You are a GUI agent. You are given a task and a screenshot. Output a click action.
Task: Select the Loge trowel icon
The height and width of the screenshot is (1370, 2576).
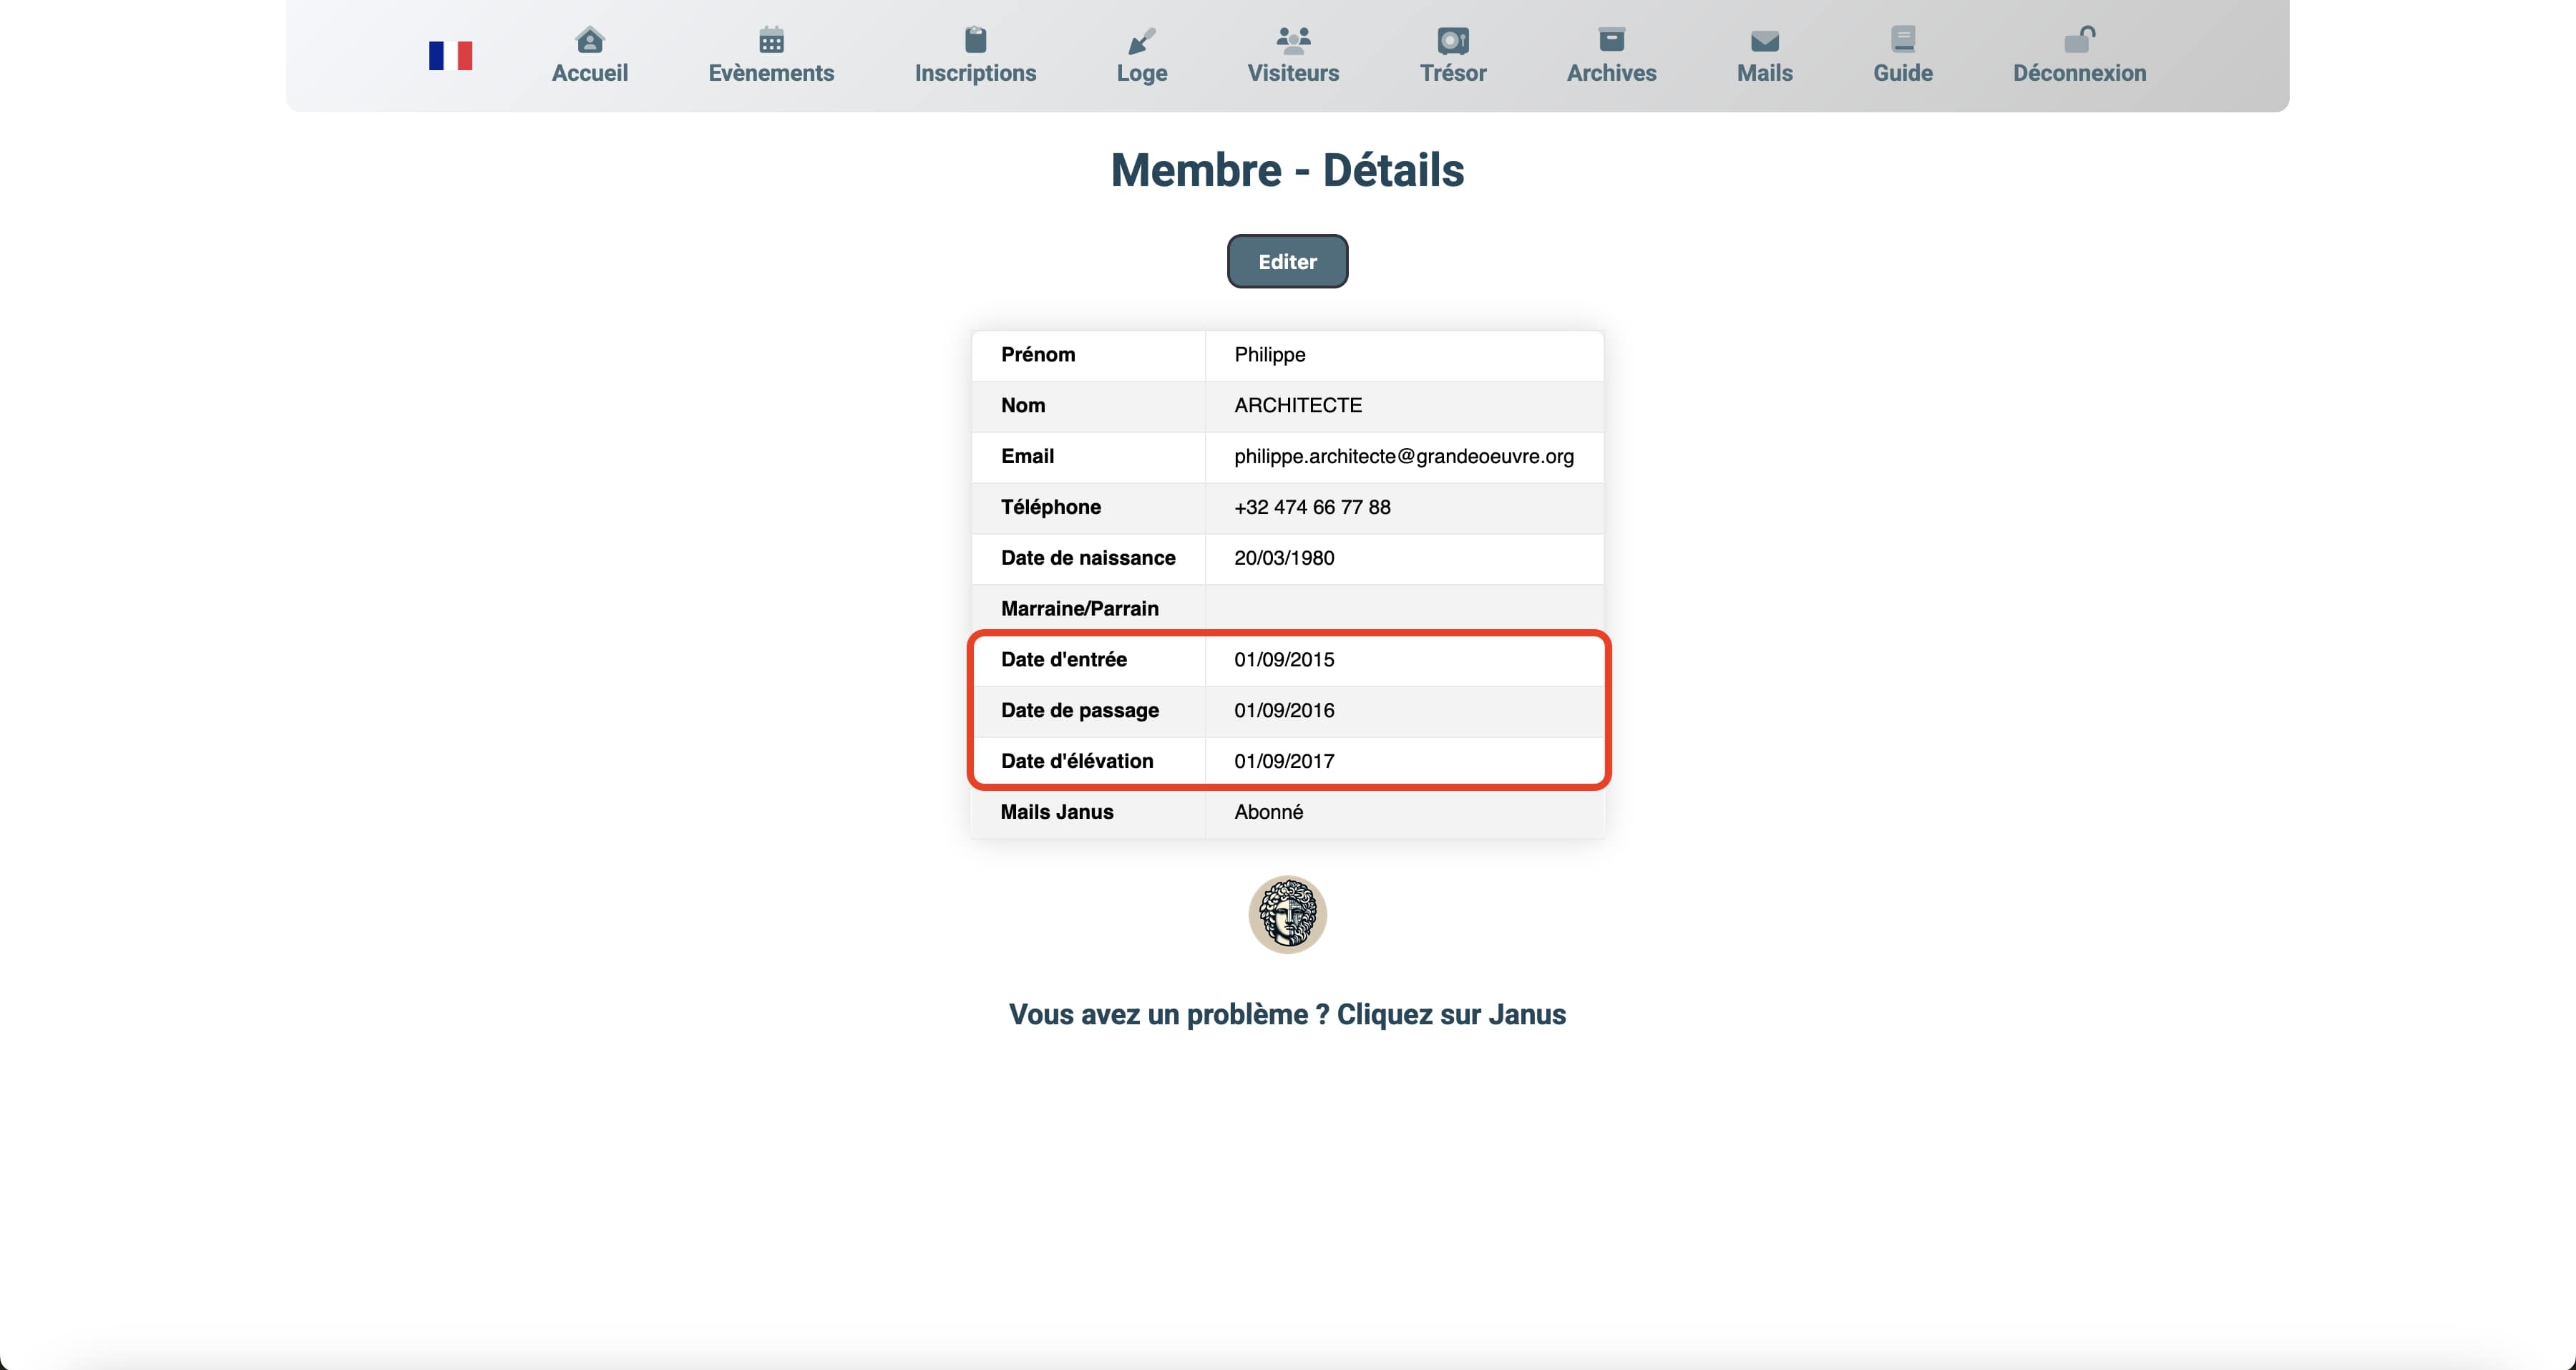tap(1141, 40)
